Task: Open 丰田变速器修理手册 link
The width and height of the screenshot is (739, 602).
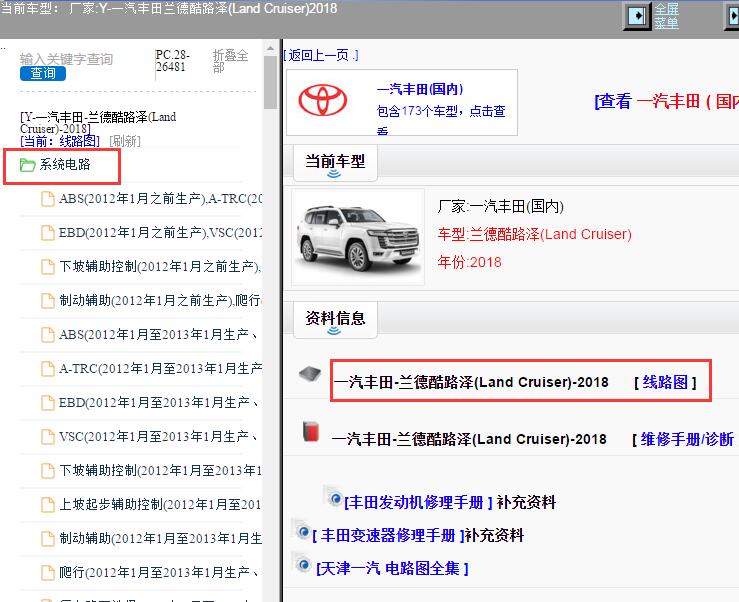Action: click(x=388, y=536)
